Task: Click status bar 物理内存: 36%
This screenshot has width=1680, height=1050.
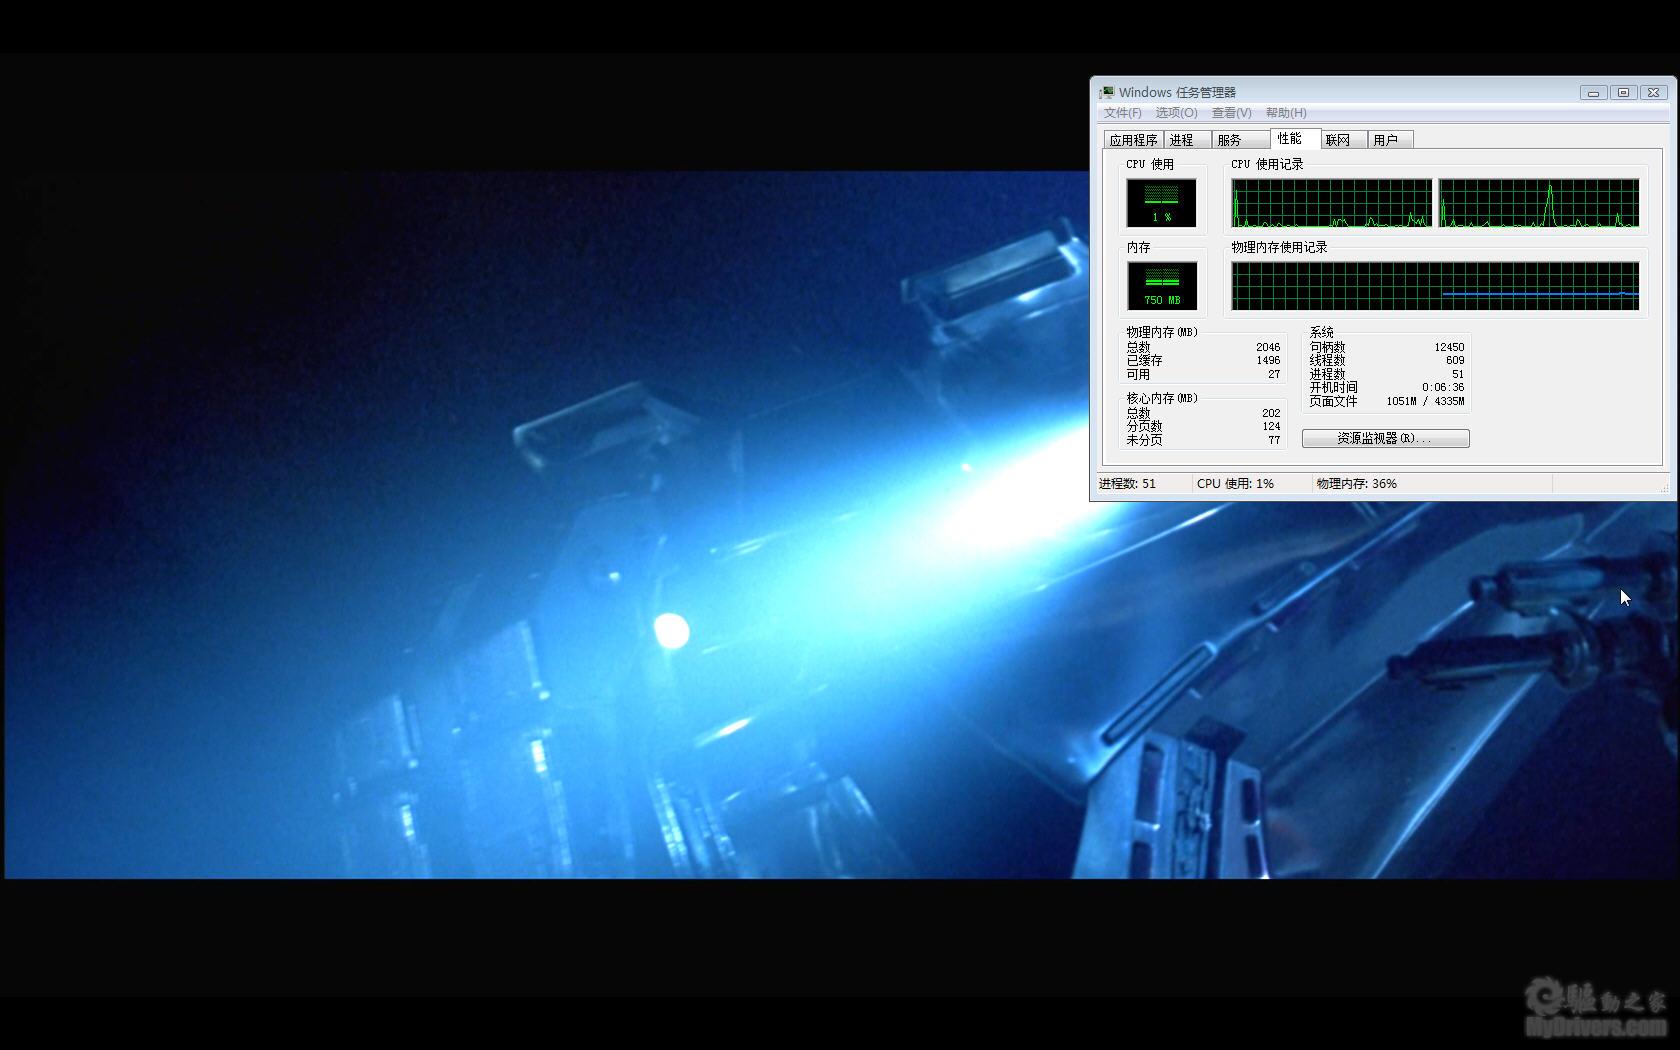Action: point(1357,483)
